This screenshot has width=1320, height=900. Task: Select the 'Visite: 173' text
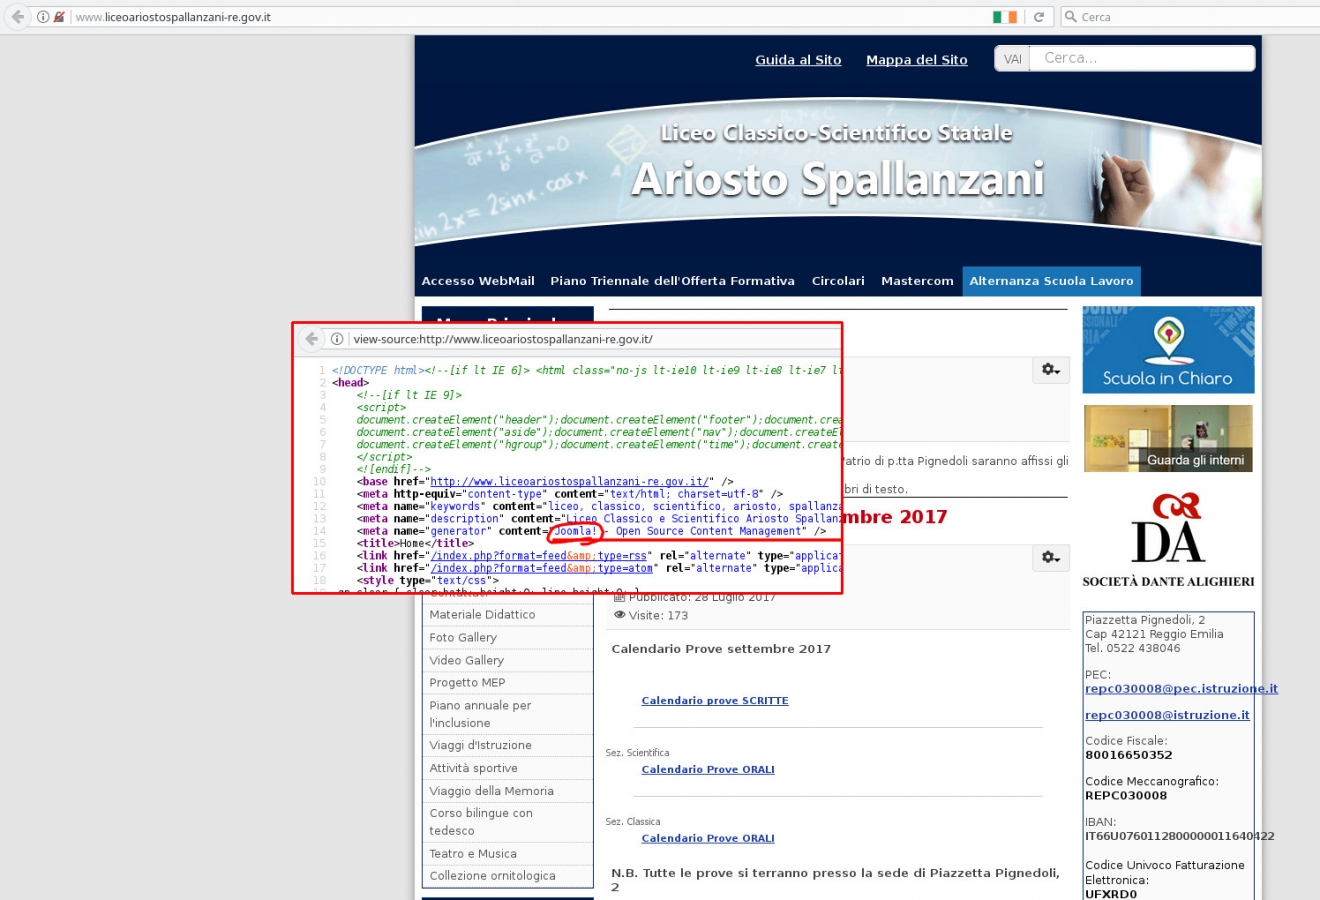click(x=658, y=616)
